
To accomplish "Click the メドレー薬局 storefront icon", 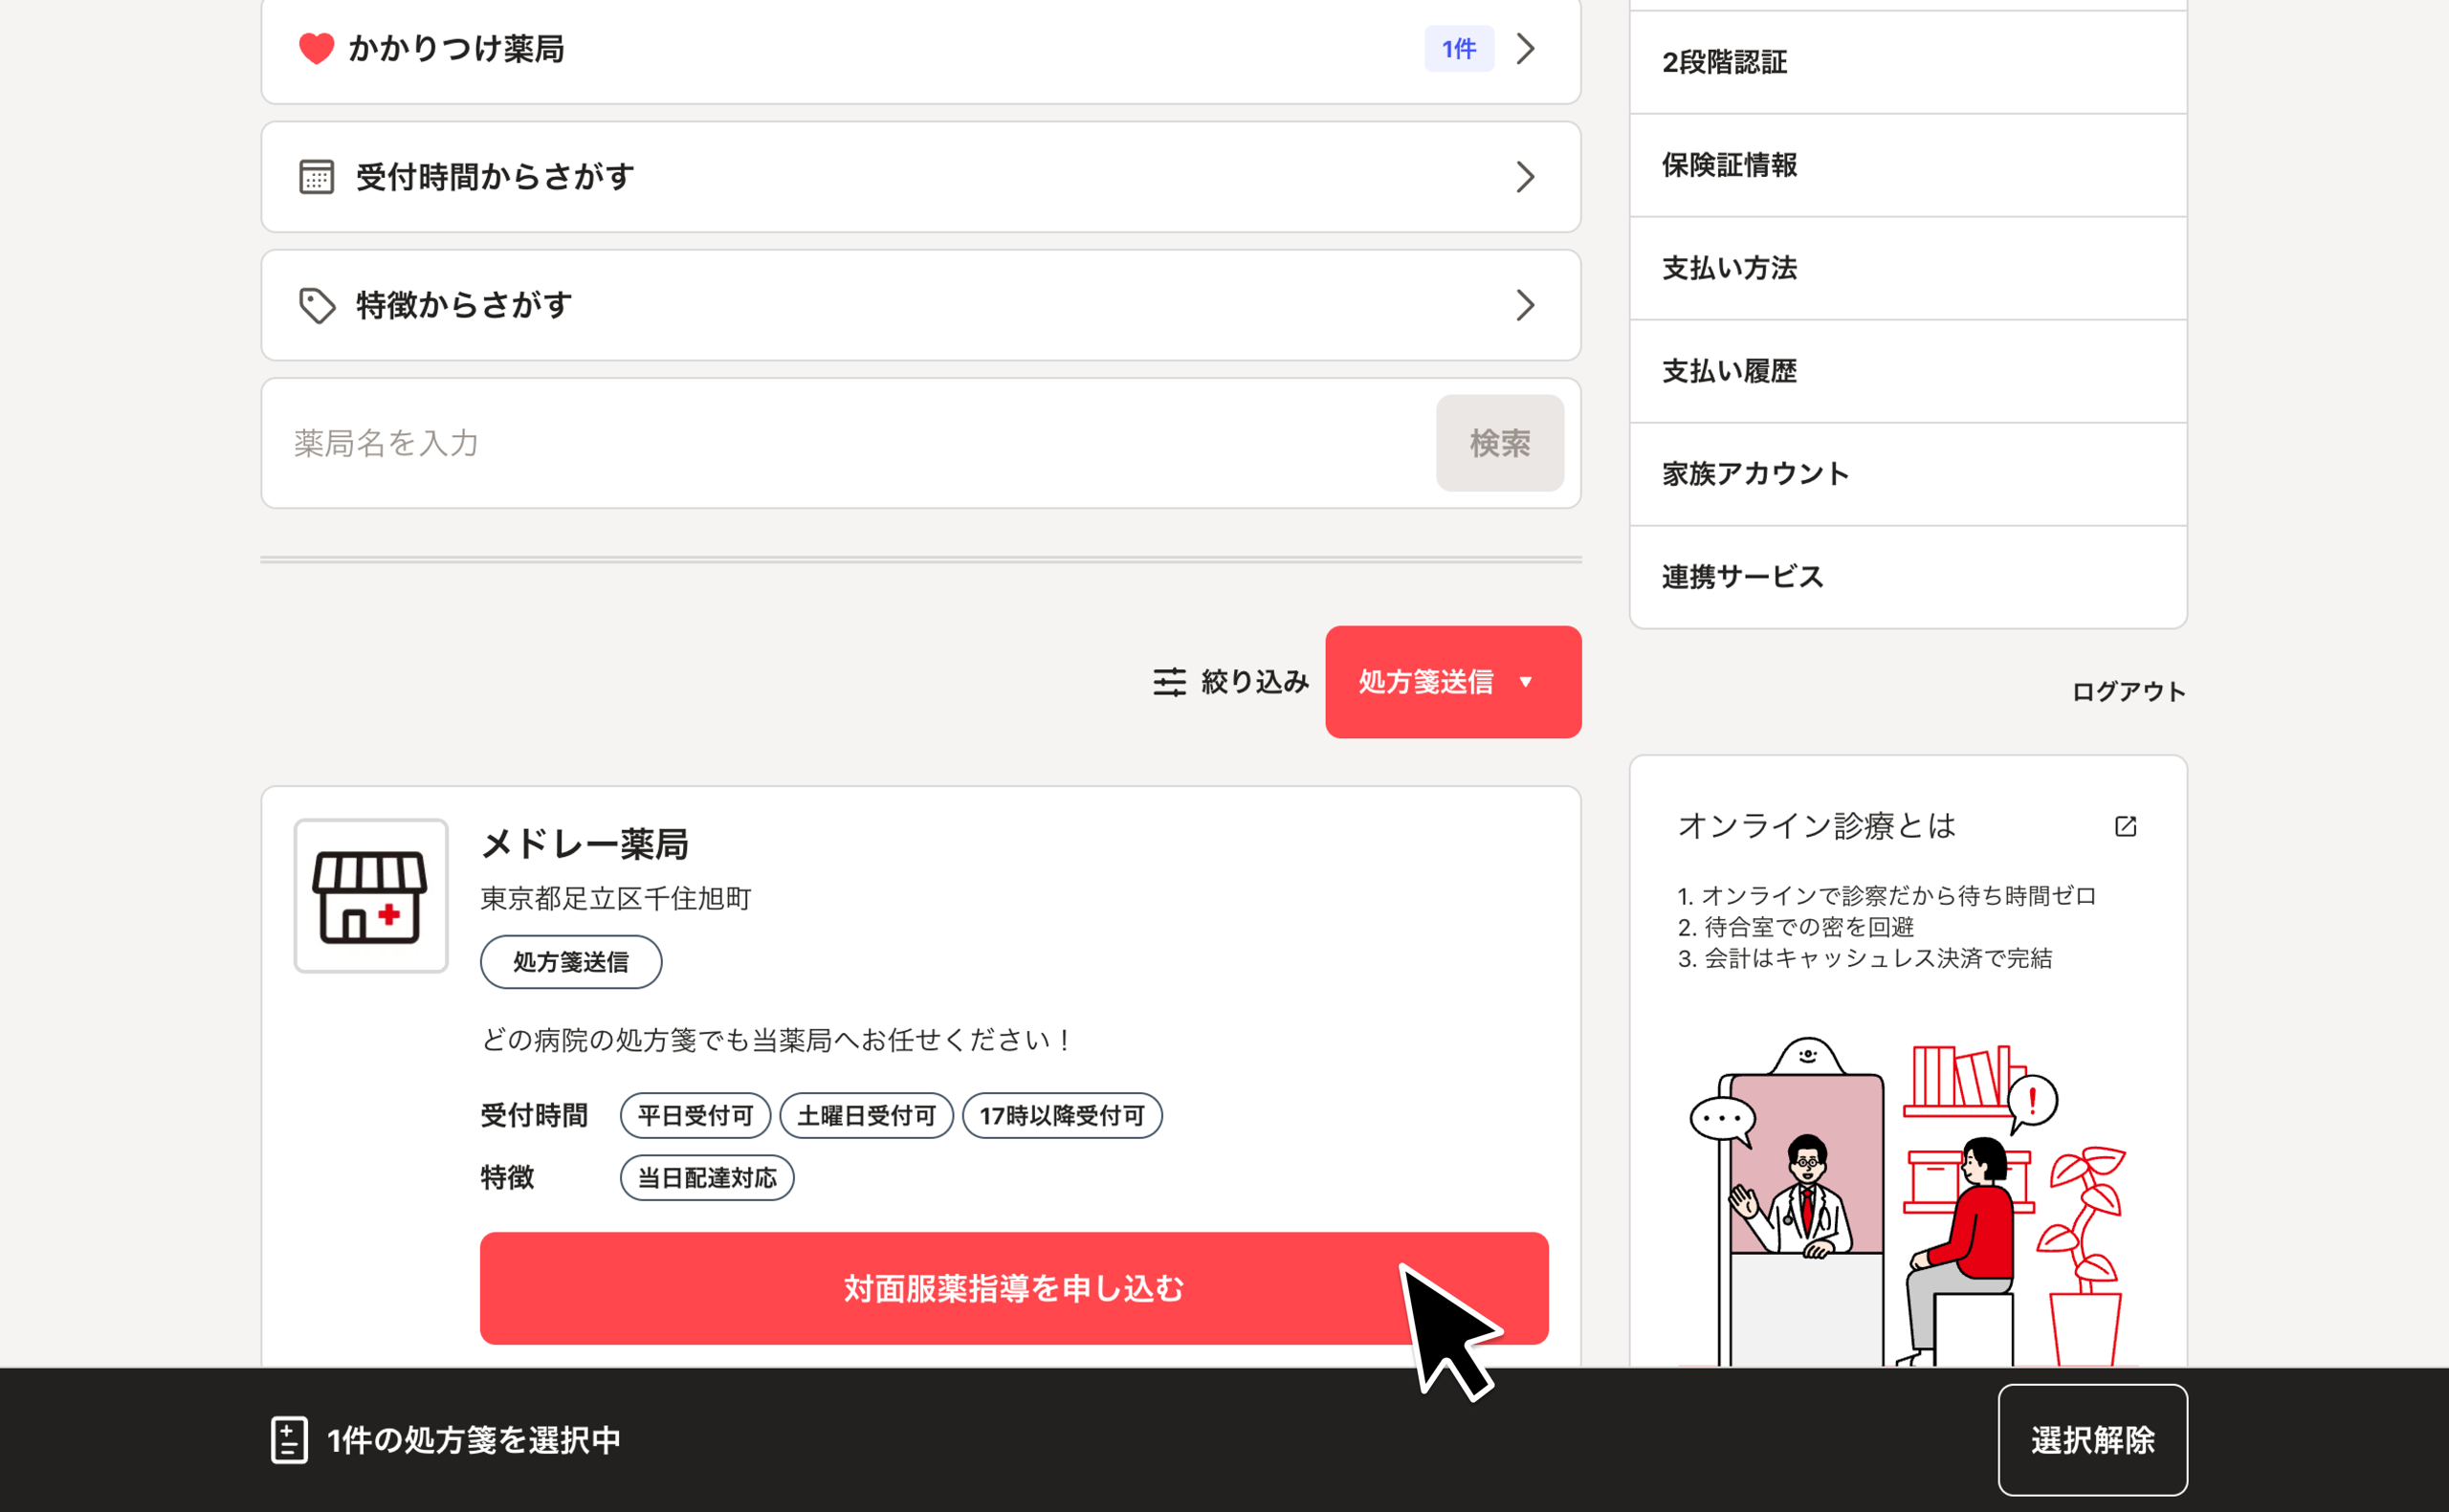I will [x=371, y=896].
